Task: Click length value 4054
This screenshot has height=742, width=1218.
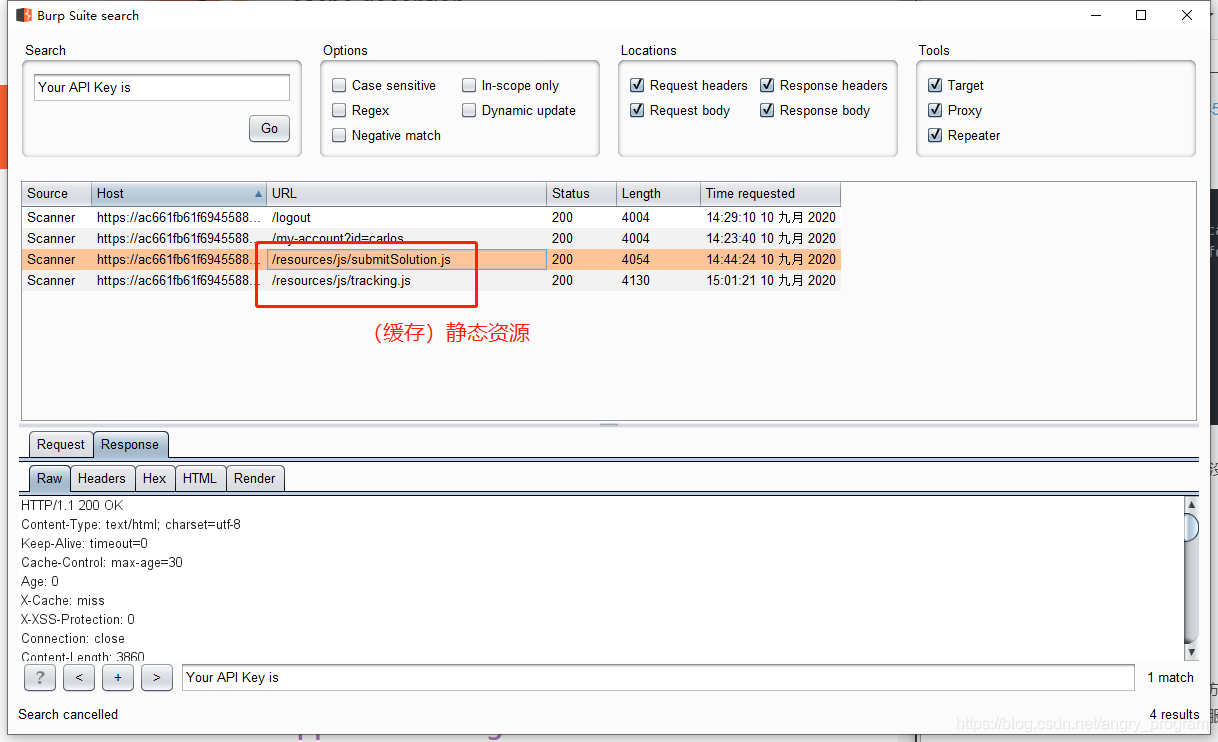Action: point(636,259)
